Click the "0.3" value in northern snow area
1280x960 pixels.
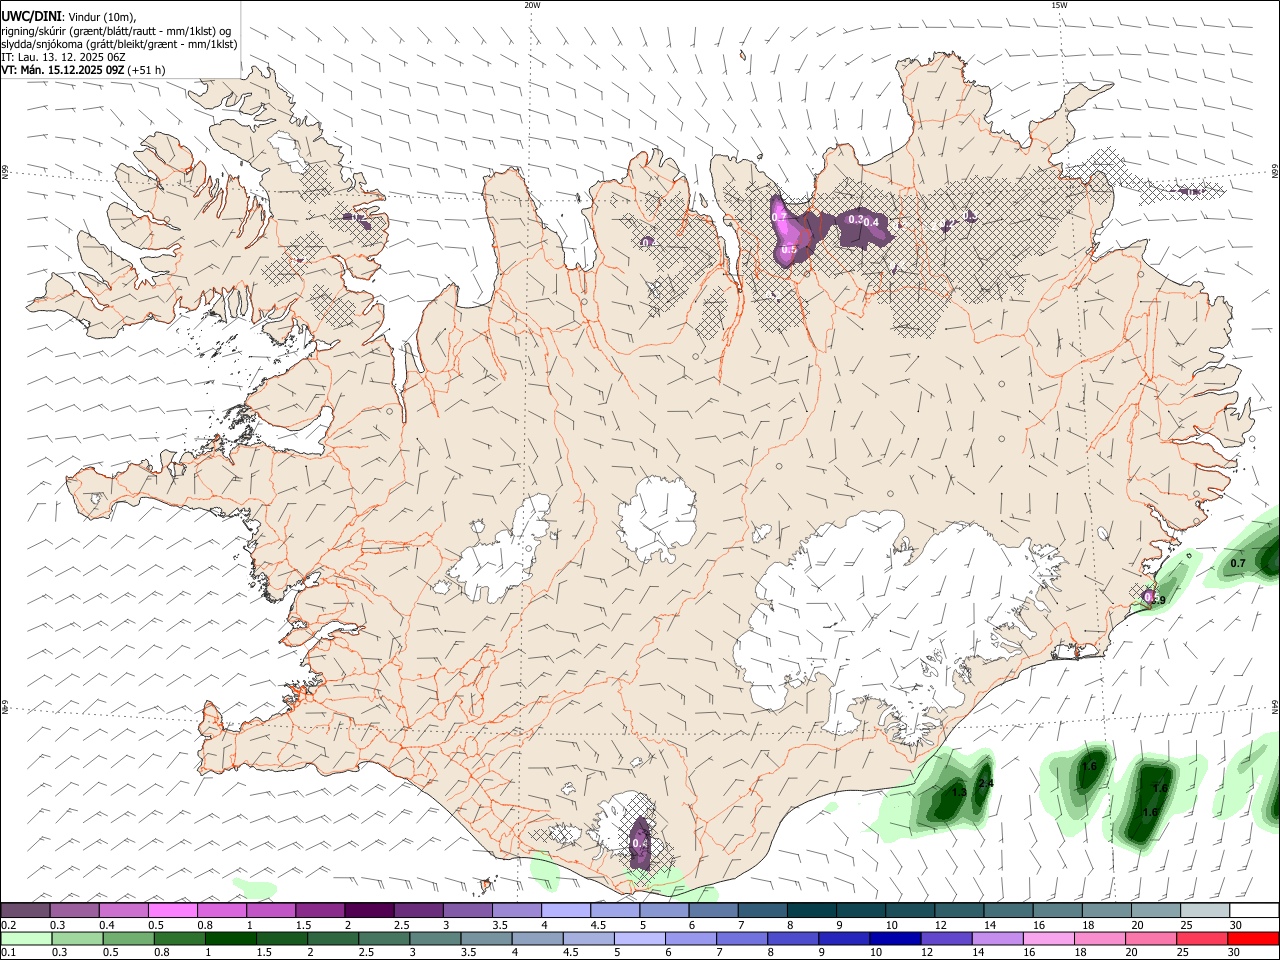coord(856,219)
